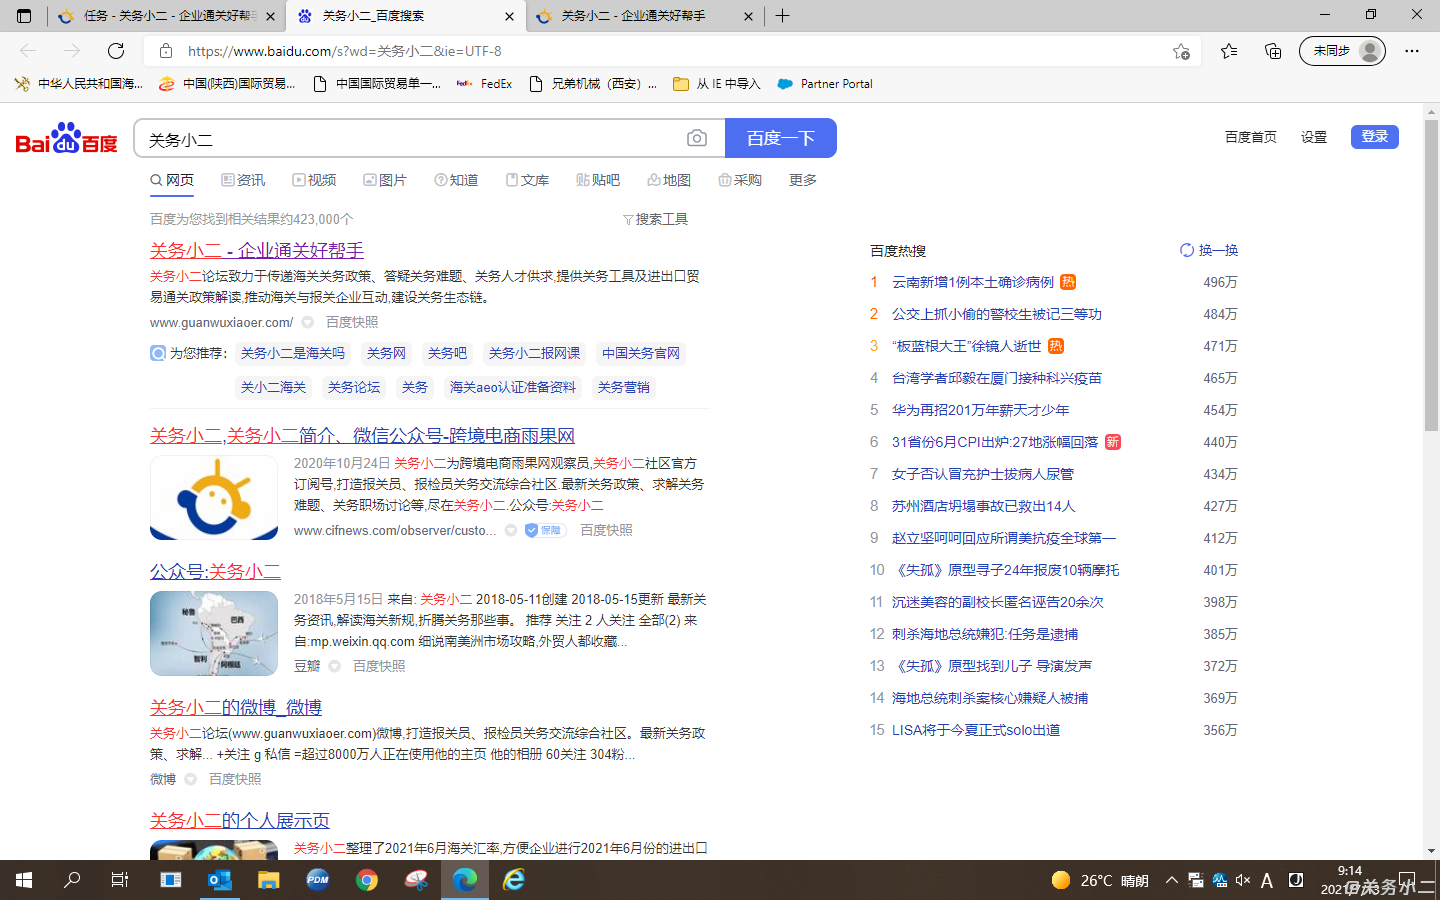Click the weather widget 26°C 晴朗
1440x900 pixels.
1100,880
